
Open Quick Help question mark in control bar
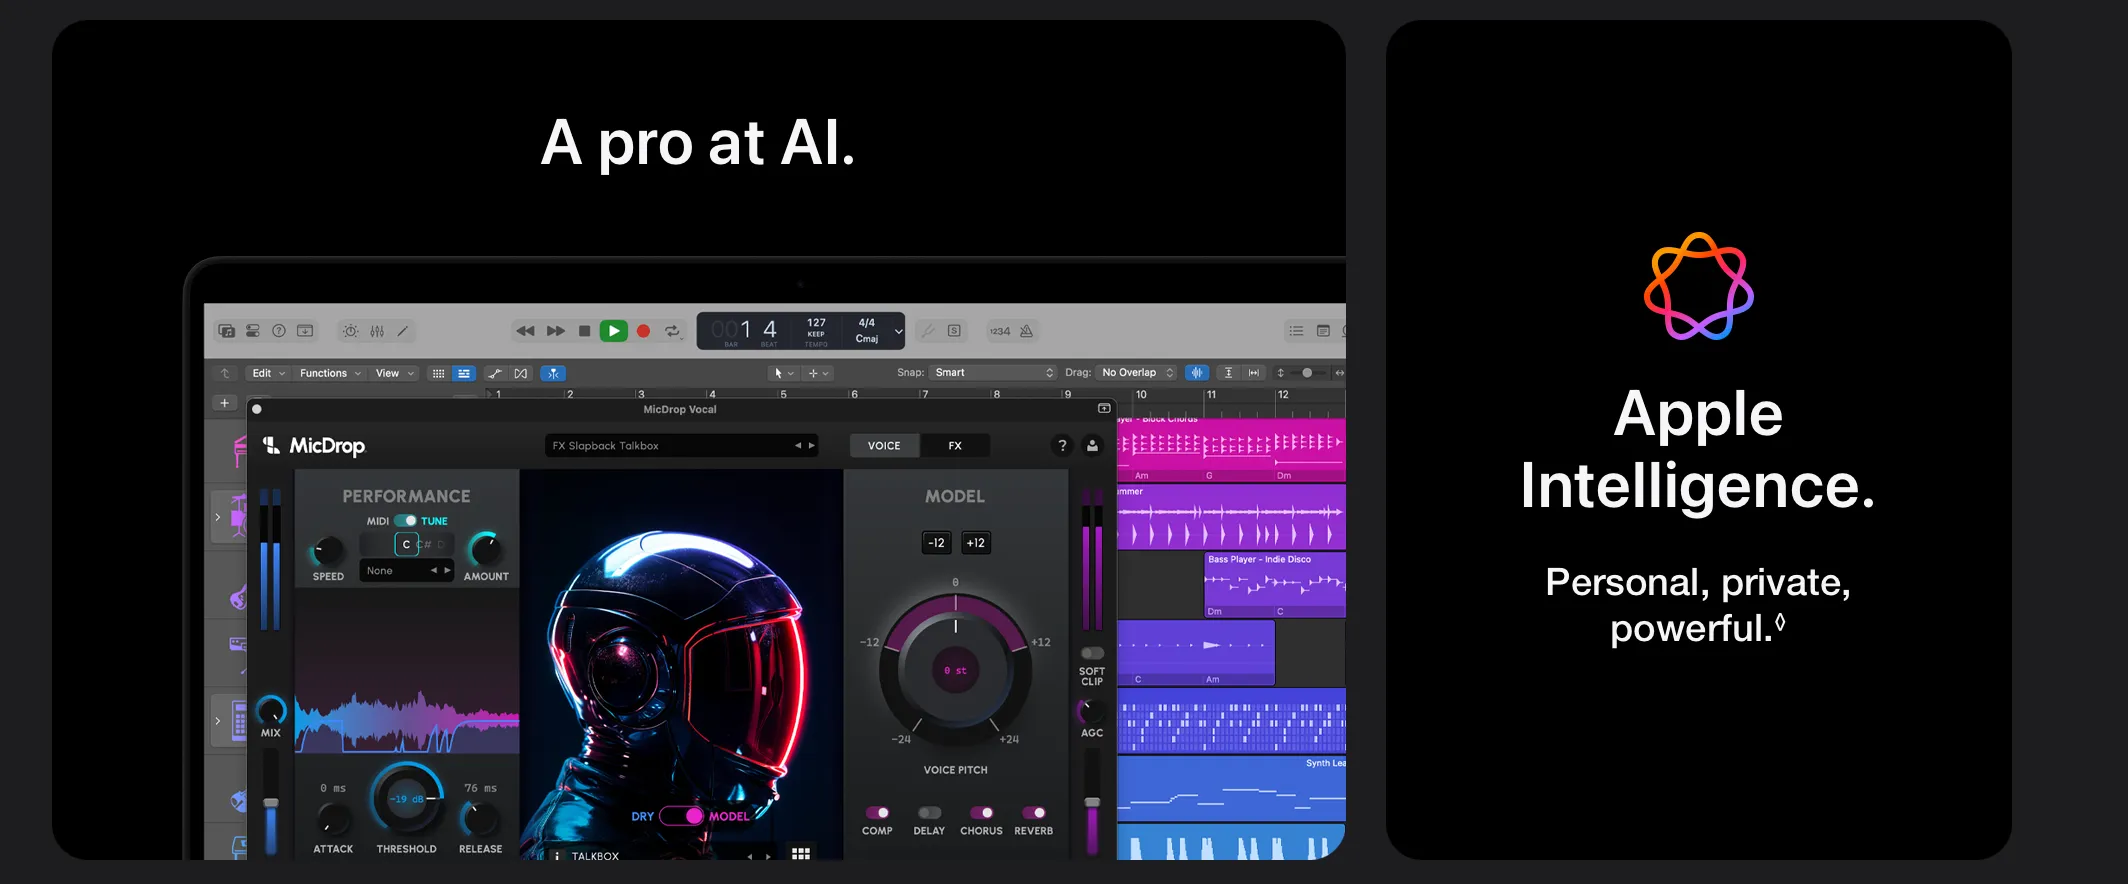tap(279, 331)
